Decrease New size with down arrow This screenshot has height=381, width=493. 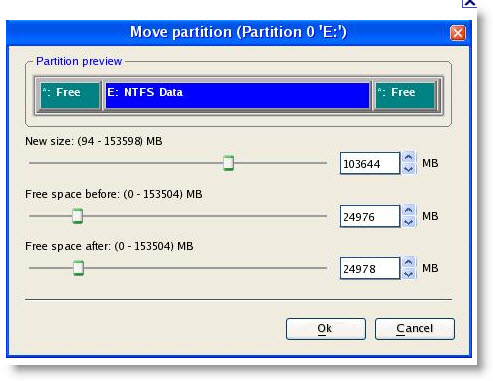[409, 169]
